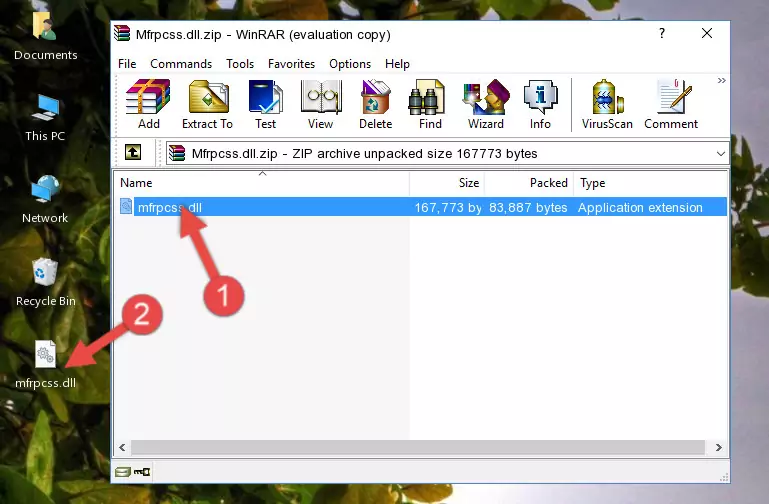Open the Help menu

point(397,64)
